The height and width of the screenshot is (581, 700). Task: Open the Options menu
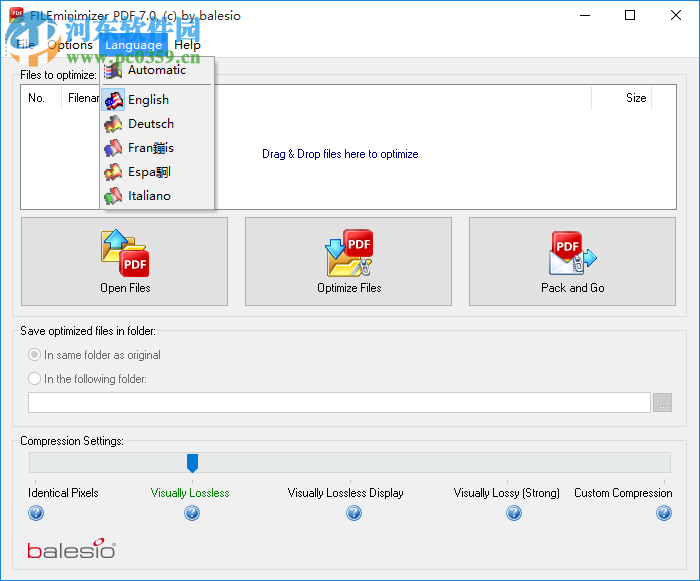tap(70, 45)
